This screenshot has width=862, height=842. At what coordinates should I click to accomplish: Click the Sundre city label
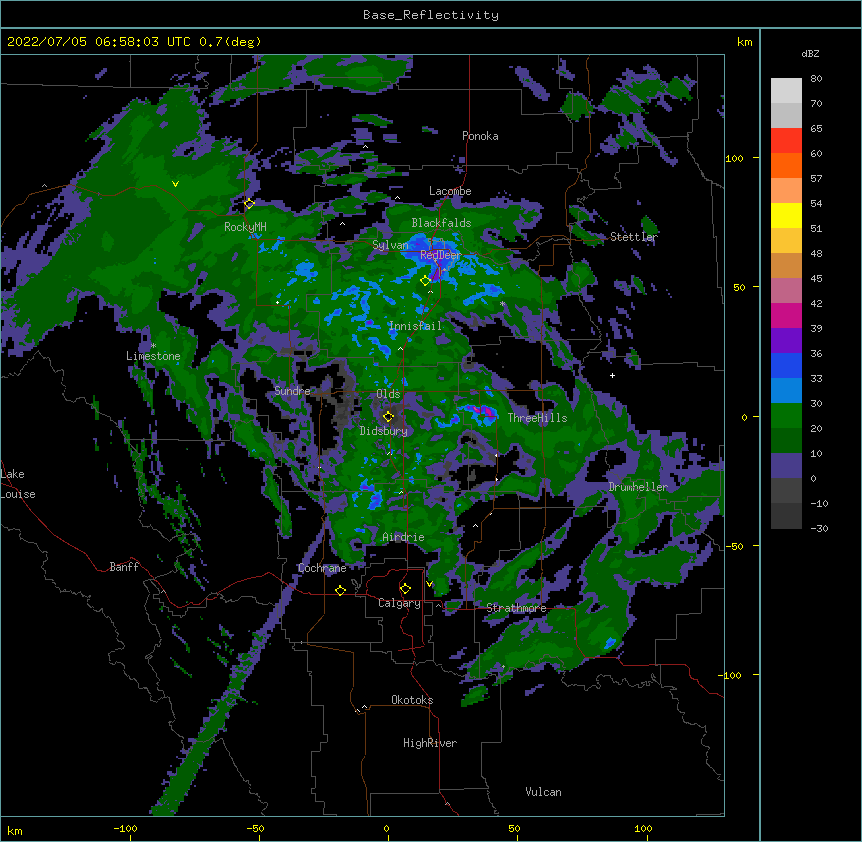(292, 391)
